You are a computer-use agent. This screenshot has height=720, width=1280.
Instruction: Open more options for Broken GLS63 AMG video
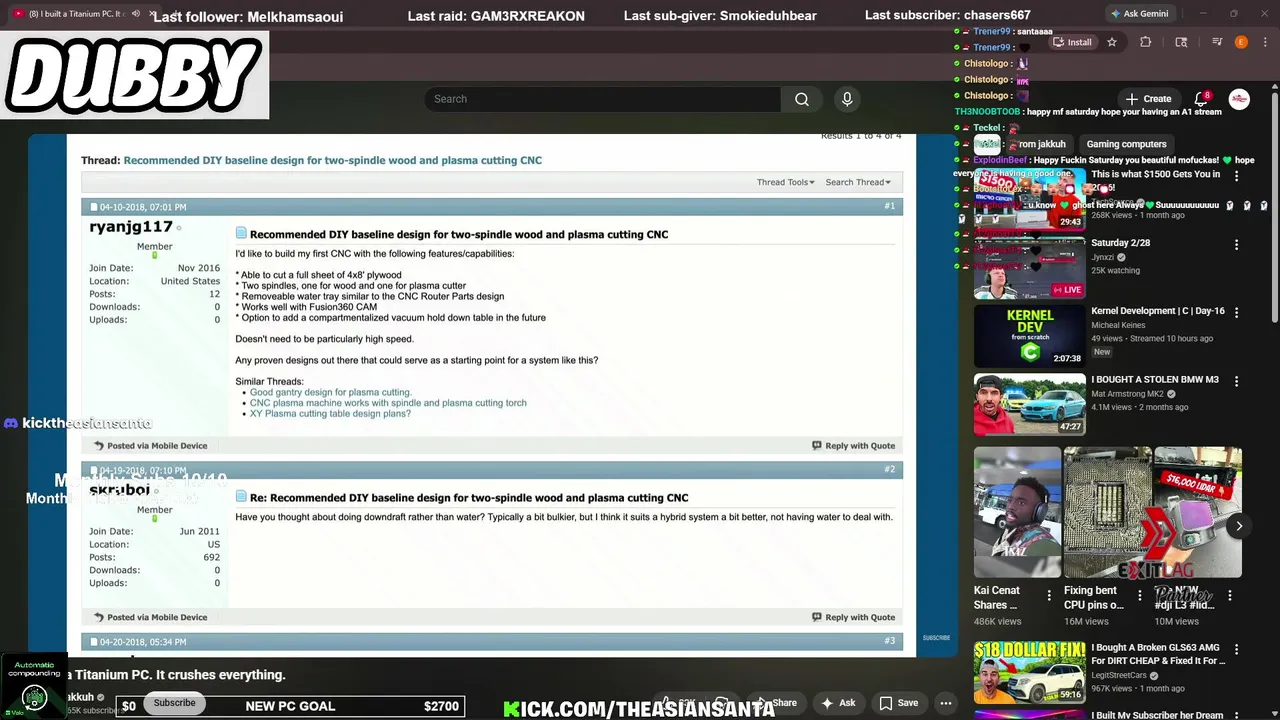1236,650
